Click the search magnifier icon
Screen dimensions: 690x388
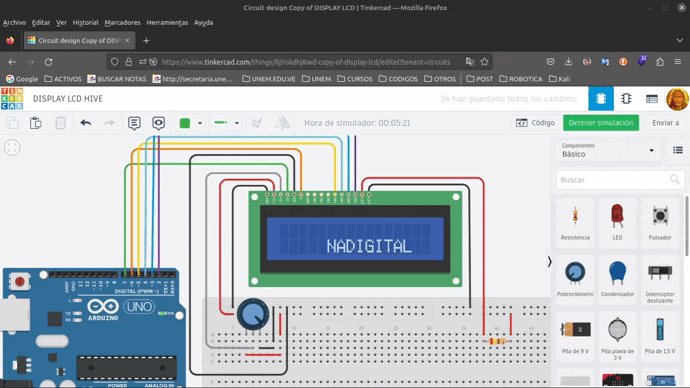(675, 179)
